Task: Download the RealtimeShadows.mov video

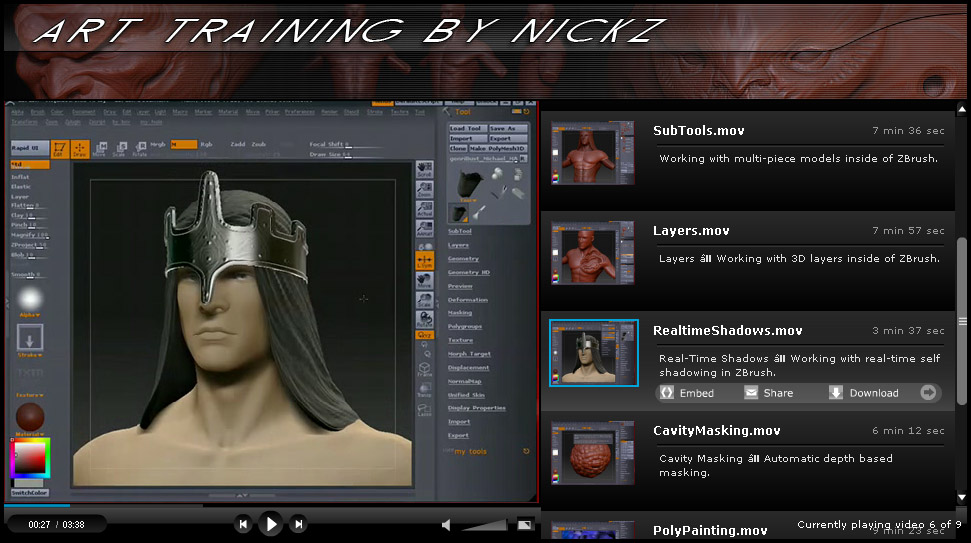Action: [864, 393]
